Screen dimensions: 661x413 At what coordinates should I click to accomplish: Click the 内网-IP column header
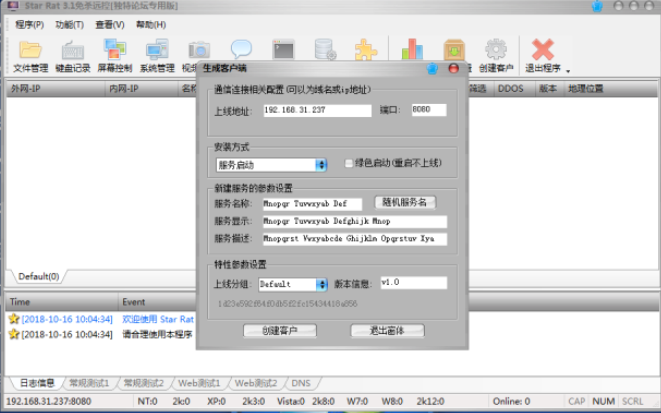coord(142,88)
